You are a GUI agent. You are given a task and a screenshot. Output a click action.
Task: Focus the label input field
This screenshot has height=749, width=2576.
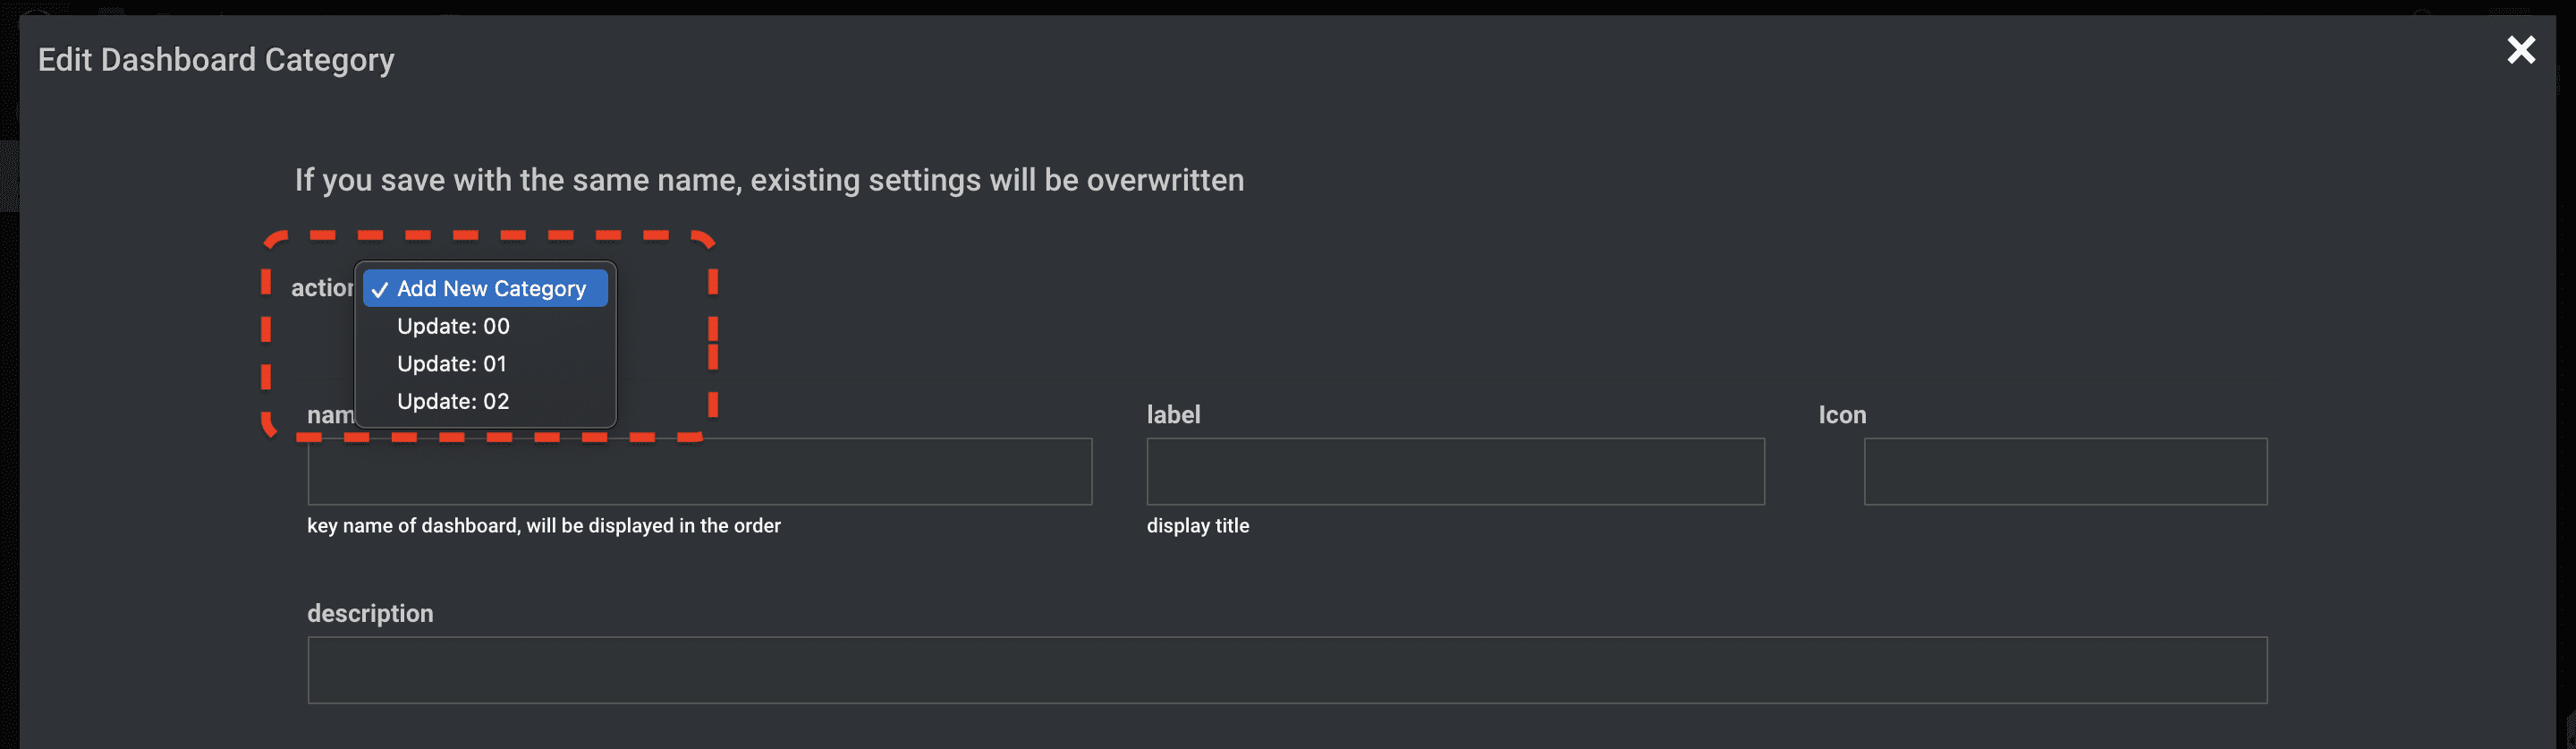click(x=1455, y=471)
